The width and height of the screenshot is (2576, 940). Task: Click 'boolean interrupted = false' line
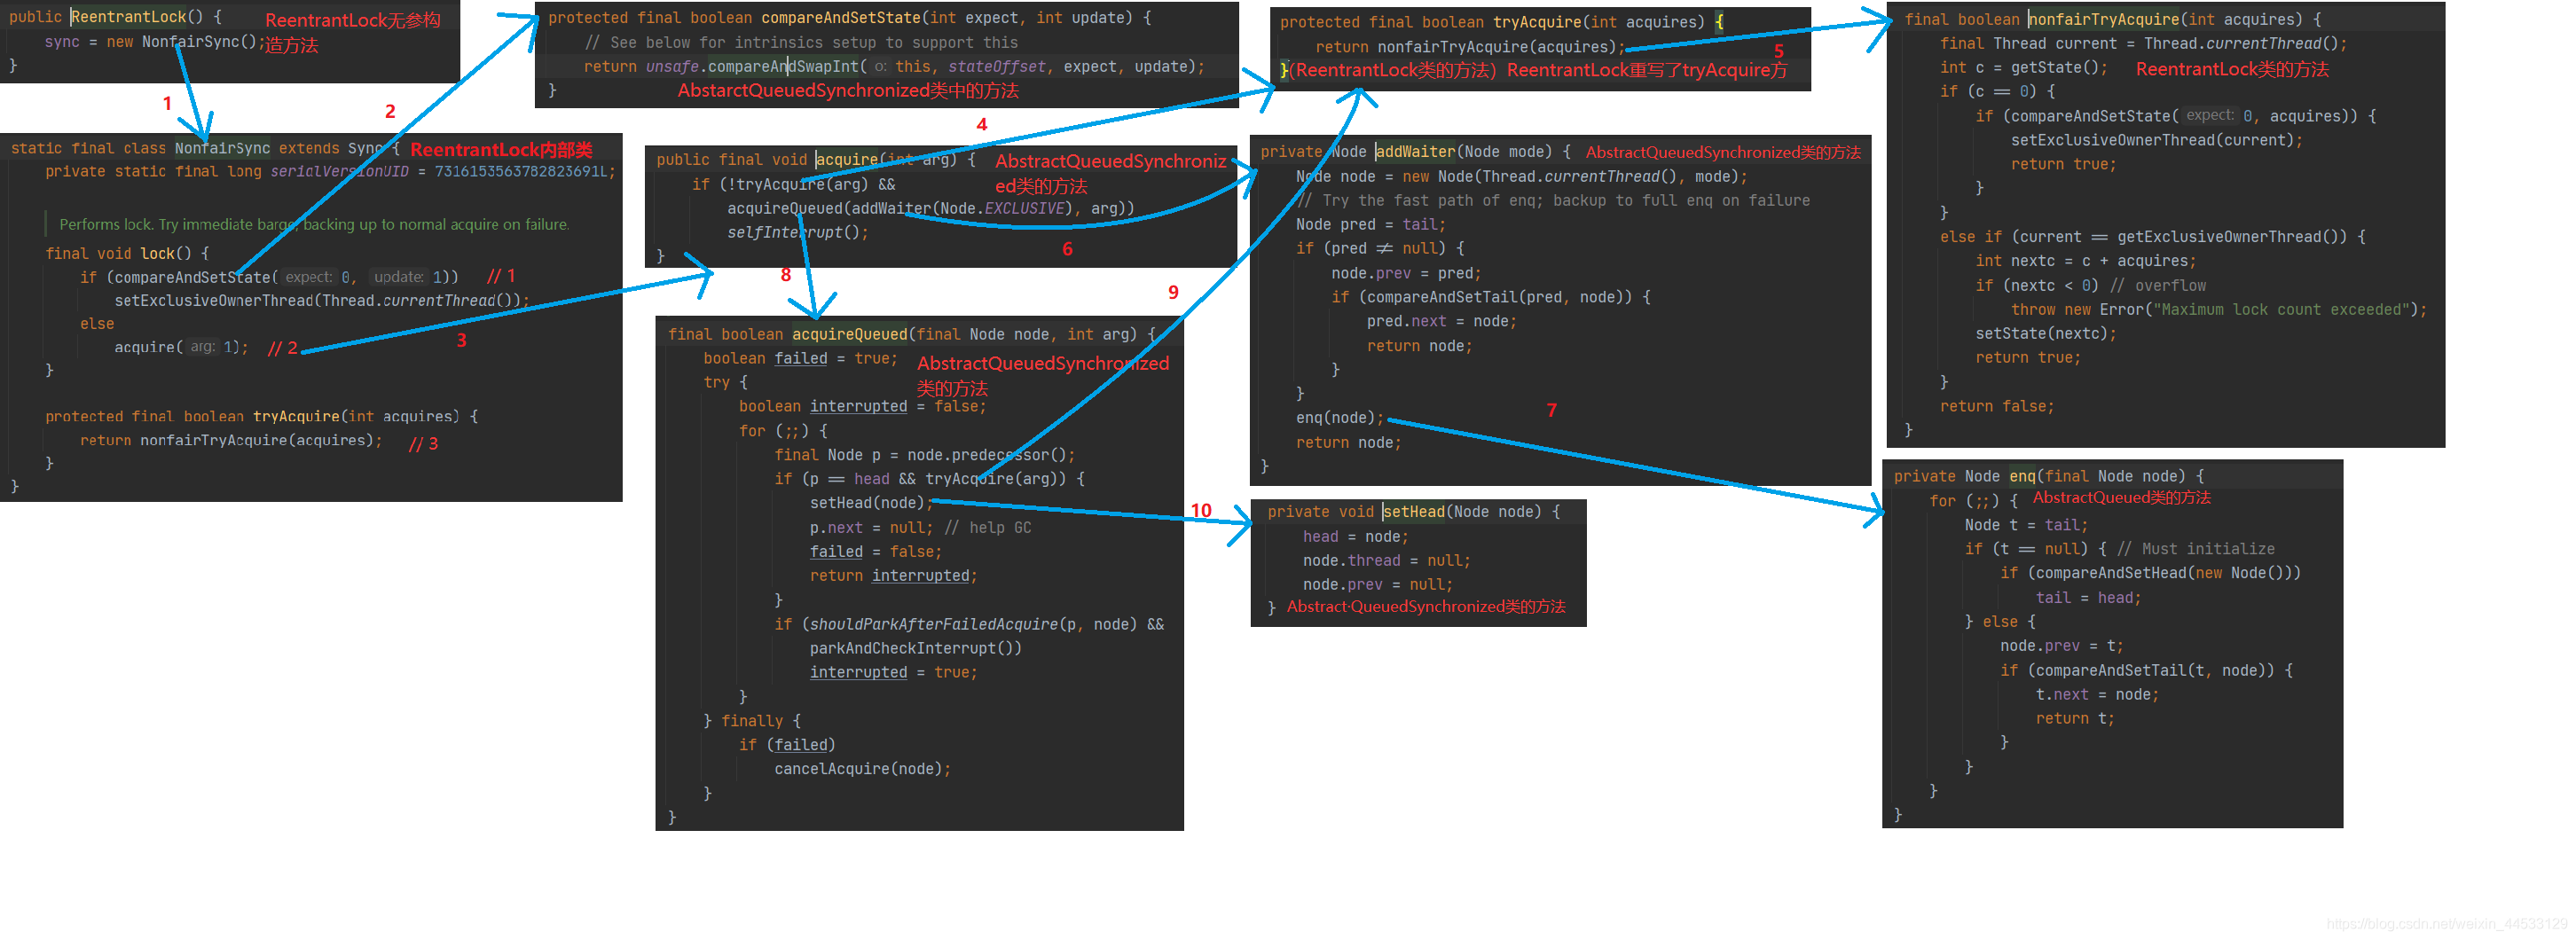click(x=862, y=407)
